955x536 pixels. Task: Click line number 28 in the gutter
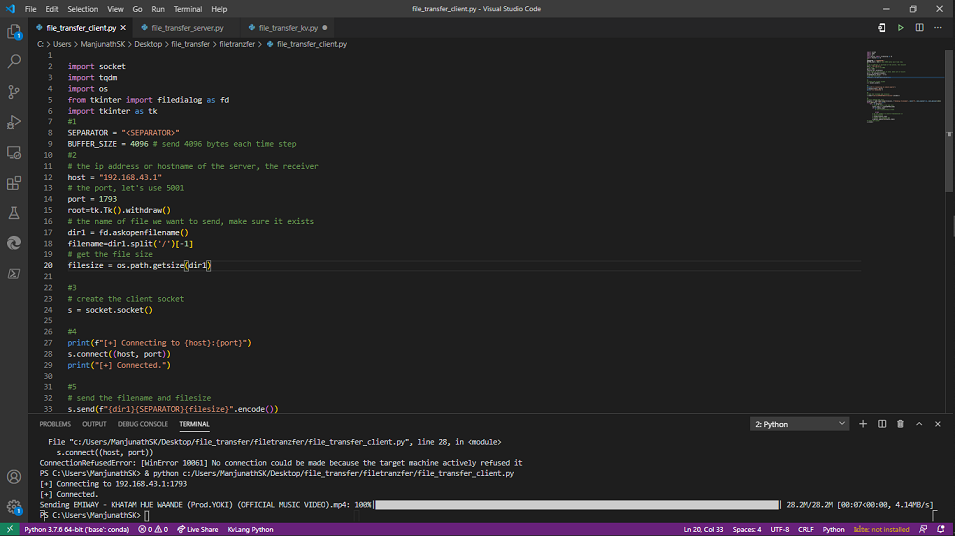(x=48, y=354)
